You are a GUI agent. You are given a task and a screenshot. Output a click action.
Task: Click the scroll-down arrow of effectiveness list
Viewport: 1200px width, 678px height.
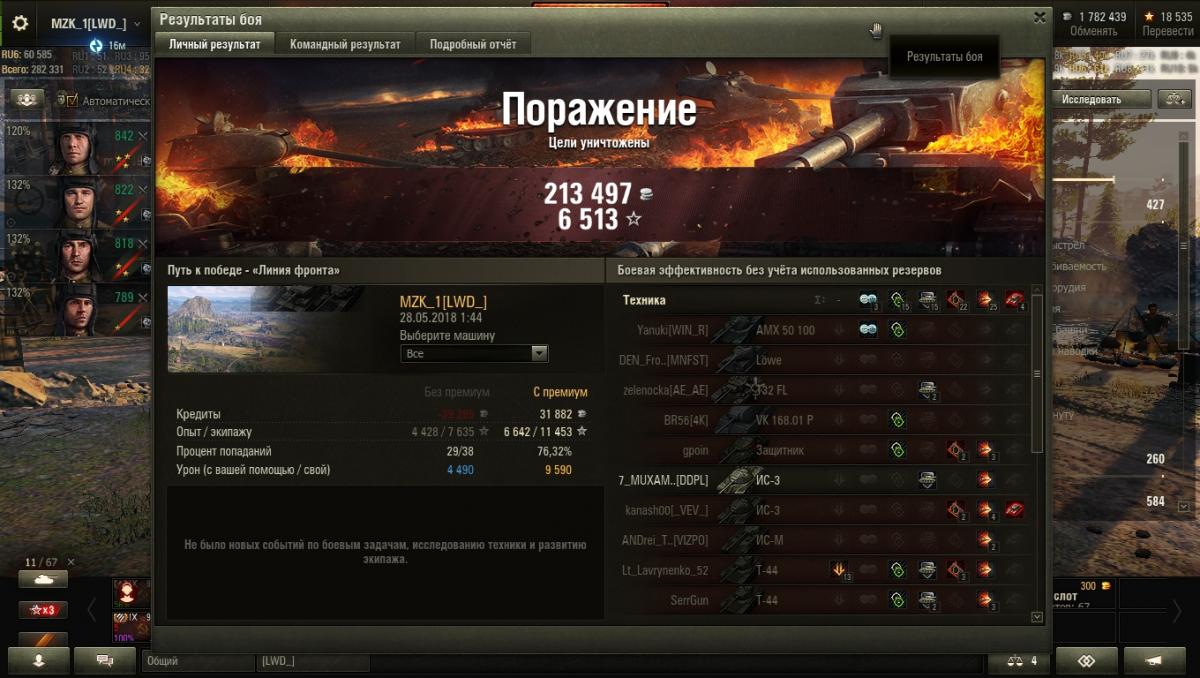[1037, 617]
